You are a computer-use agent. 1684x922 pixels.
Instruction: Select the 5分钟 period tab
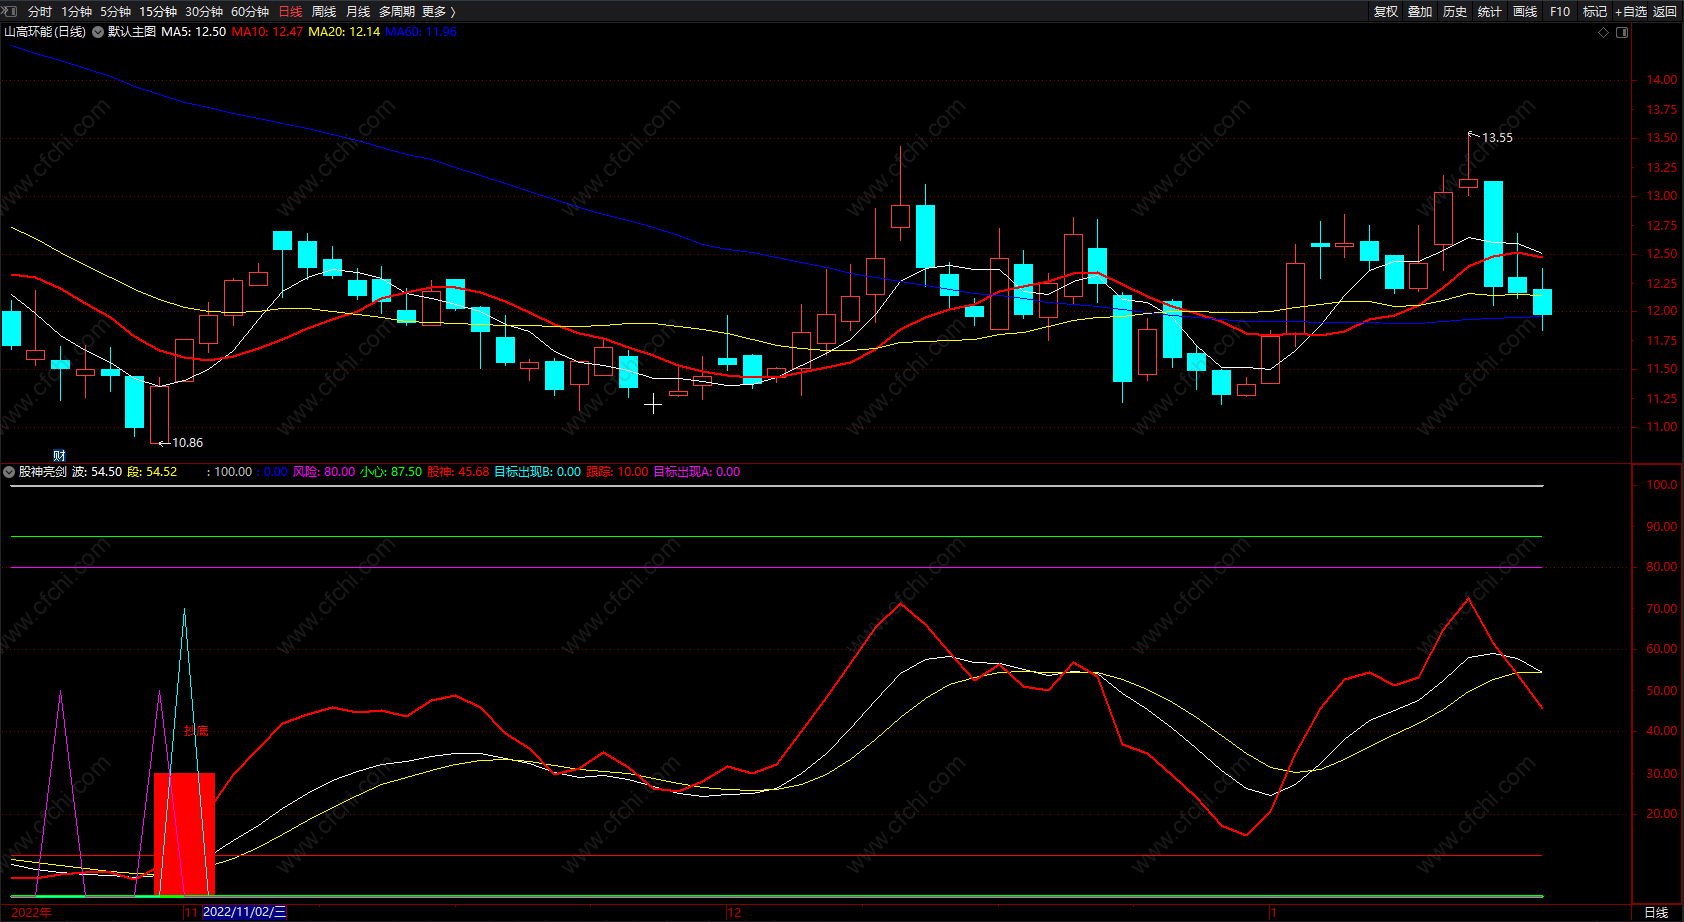point(115,12)
